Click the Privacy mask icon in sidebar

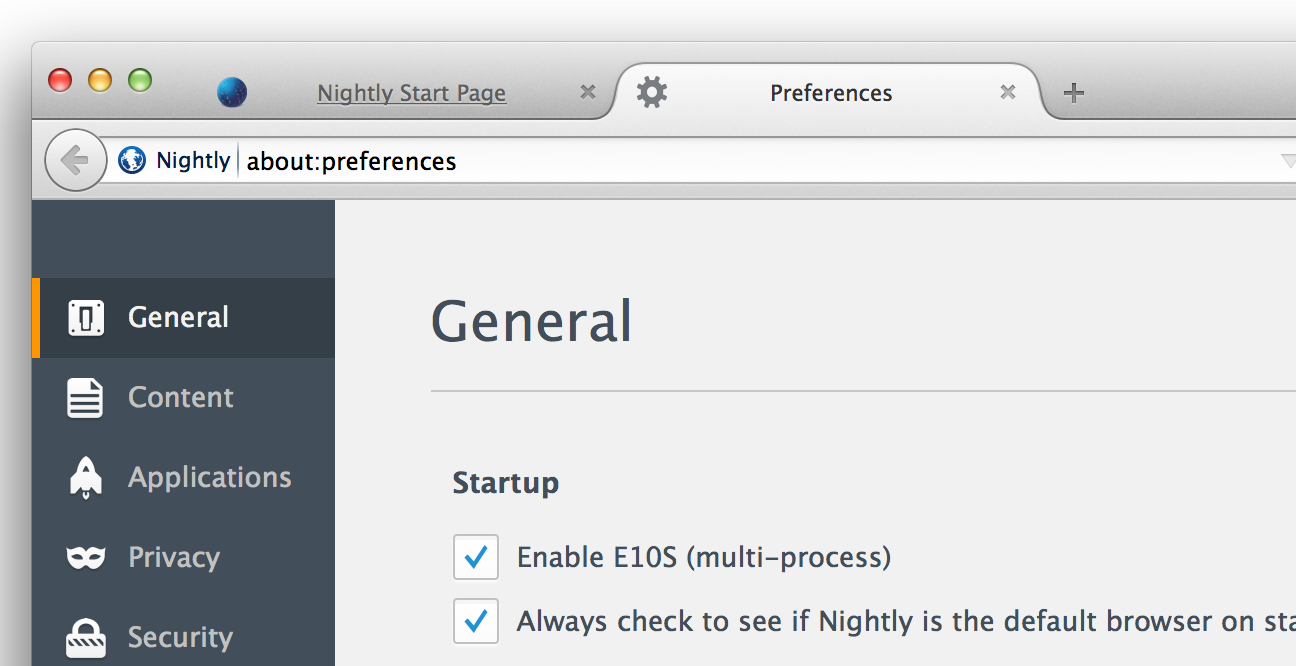tap(86, 557)
